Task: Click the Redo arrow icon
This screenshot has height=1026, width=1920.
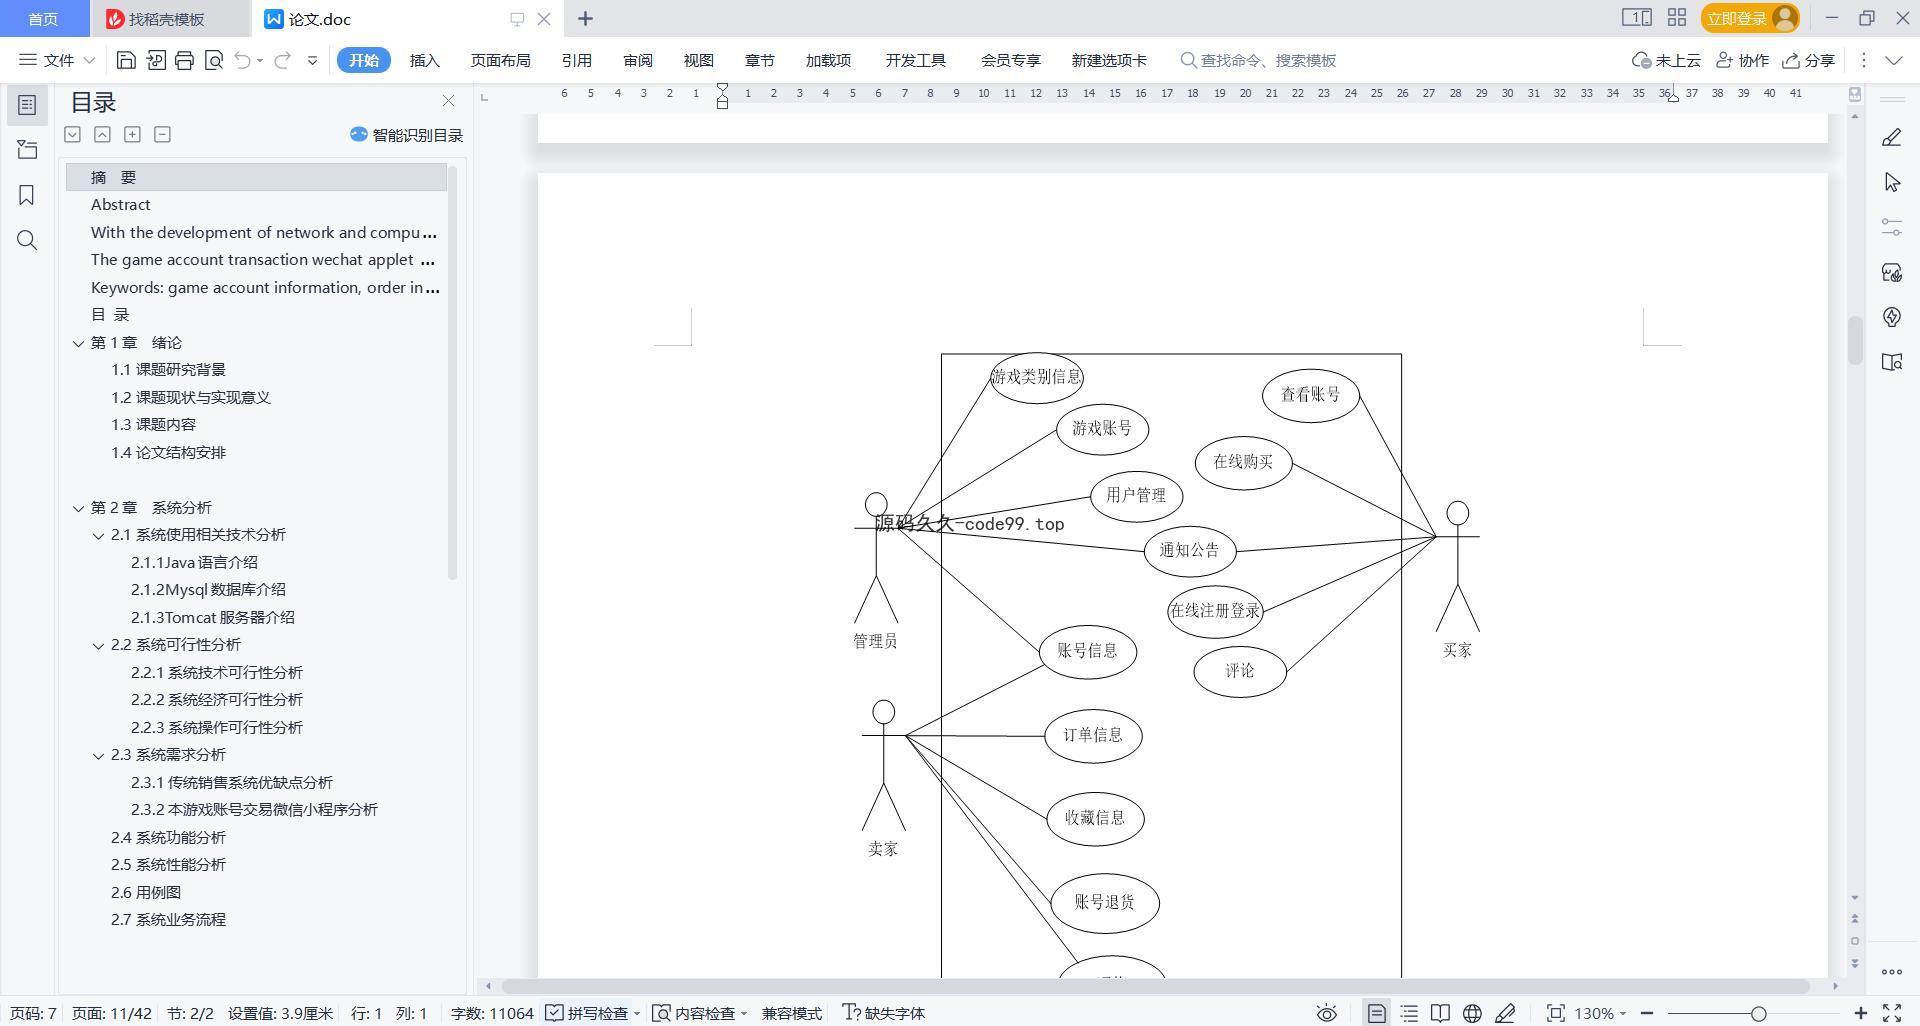Action: 282,60
